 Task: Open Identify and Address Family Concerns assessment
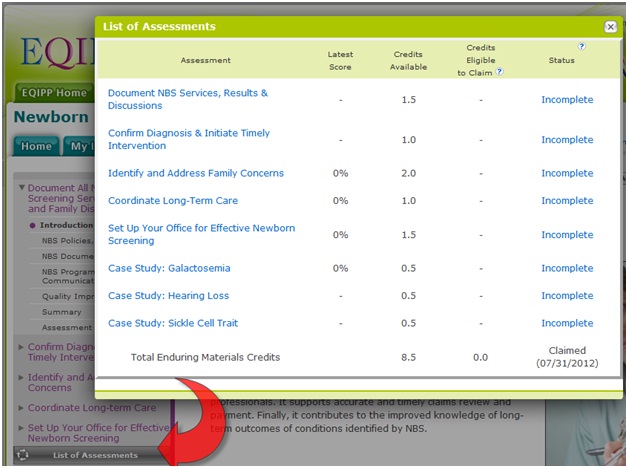195,173
